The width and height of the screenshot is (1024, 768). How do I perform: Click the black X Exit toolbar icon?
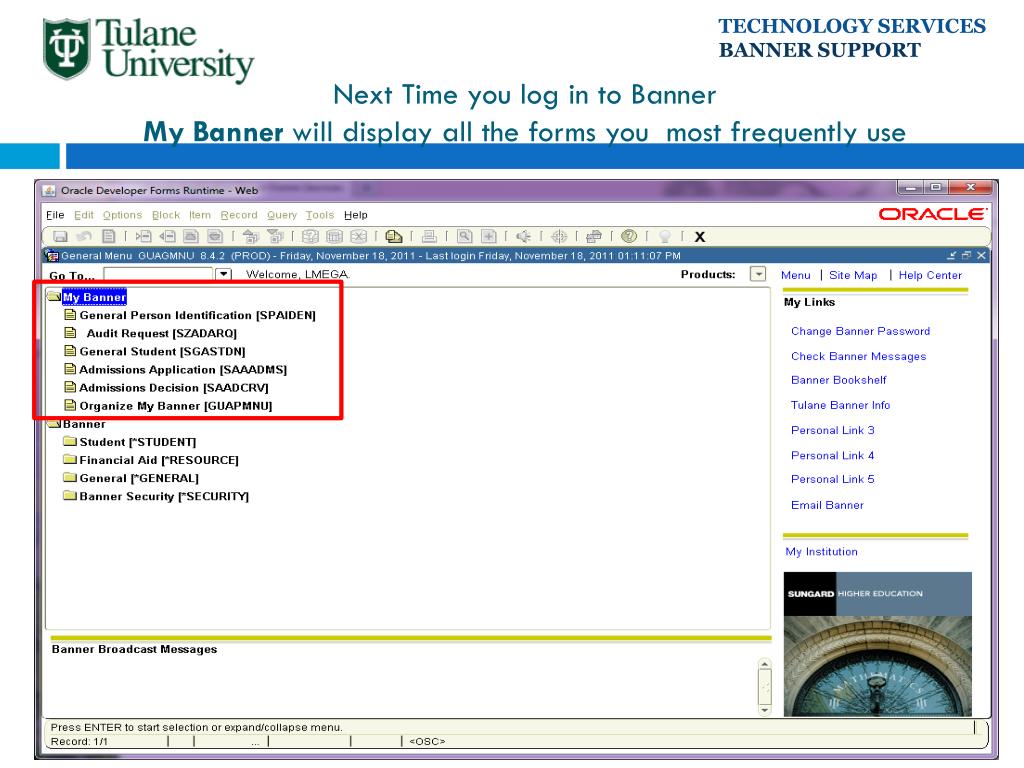tap(699, 237)
